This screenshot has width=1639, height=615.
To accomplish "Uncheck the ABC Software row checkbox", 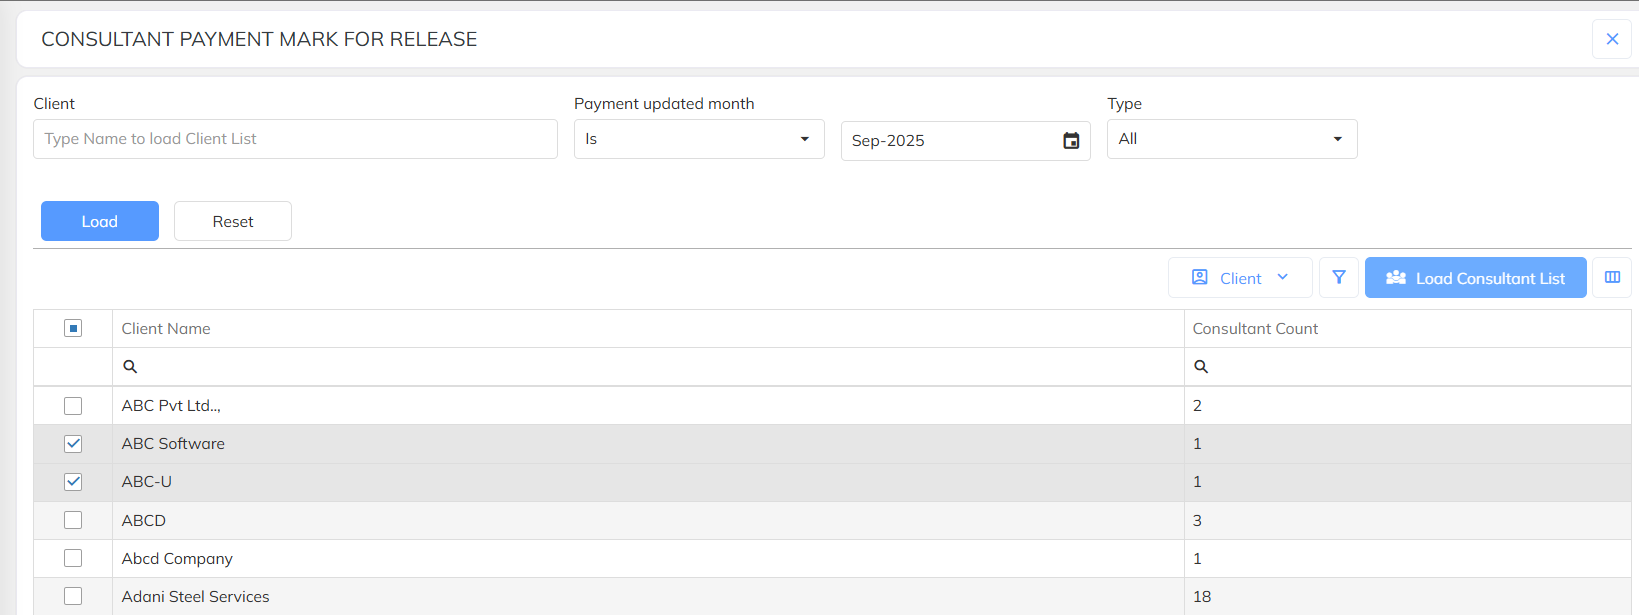I will [x=73, y=444].
